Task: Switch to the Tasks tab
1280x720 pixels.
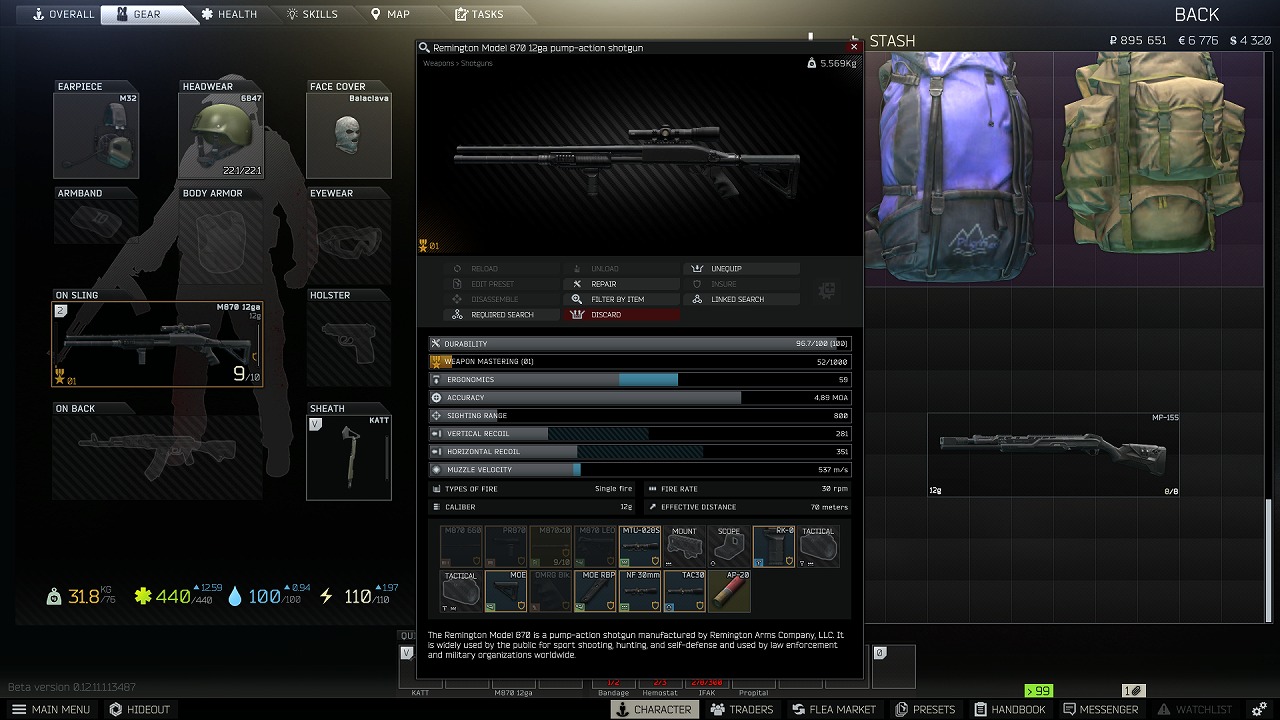Action: (x=479, y=14)
